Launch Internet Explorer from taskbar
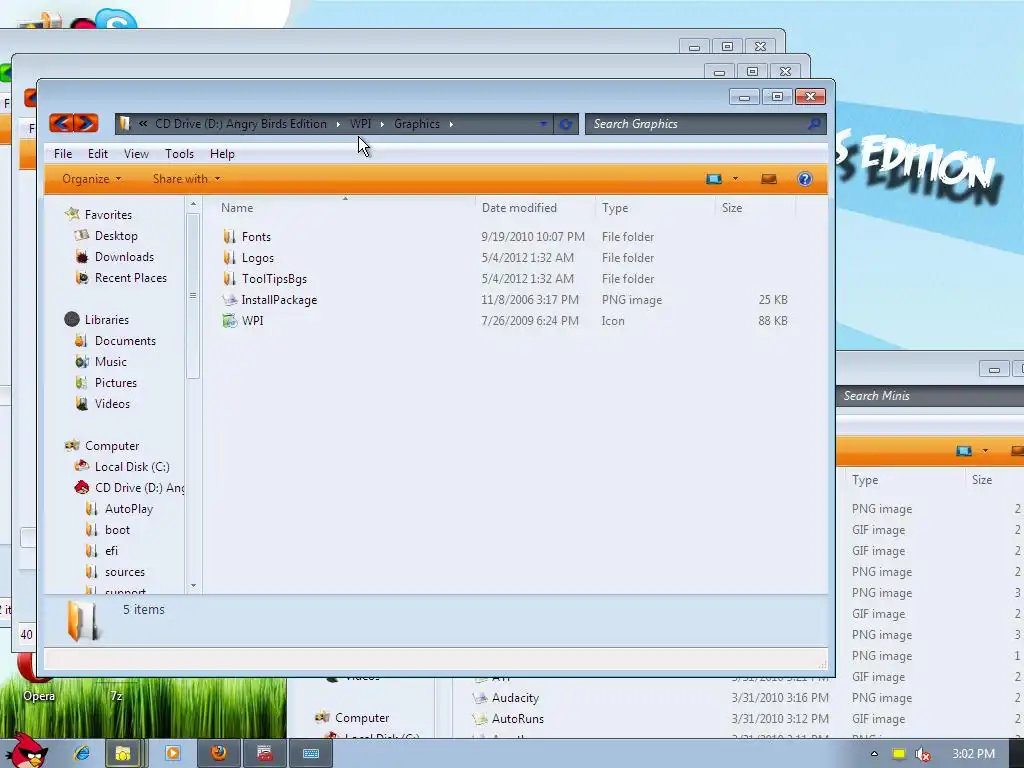 (x=82, y=754)
